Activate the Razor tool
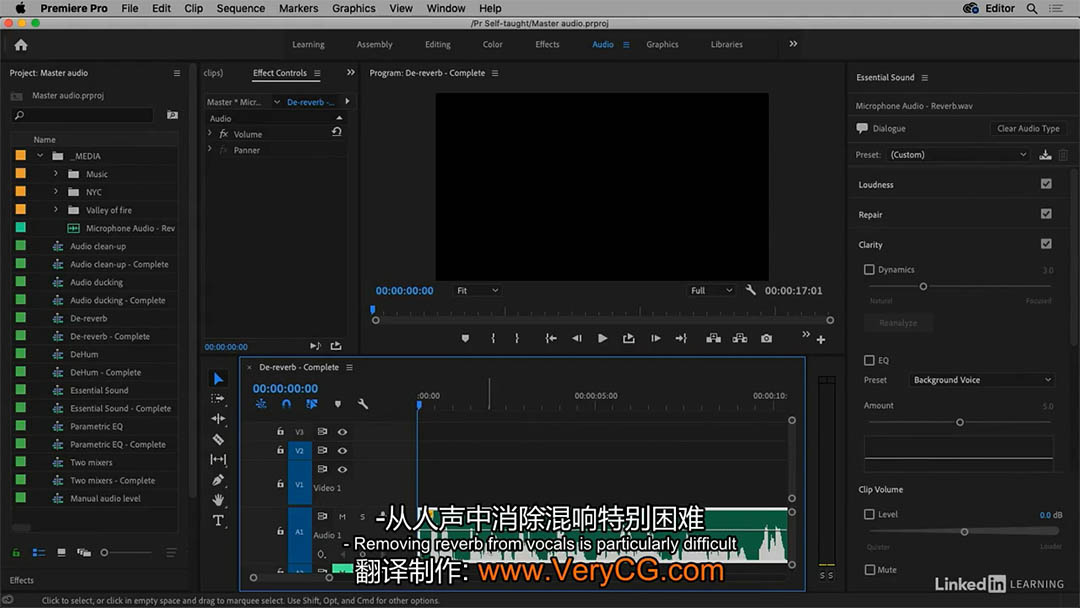The width and height of the screenshot is (1080, 608). coord(218,439)
